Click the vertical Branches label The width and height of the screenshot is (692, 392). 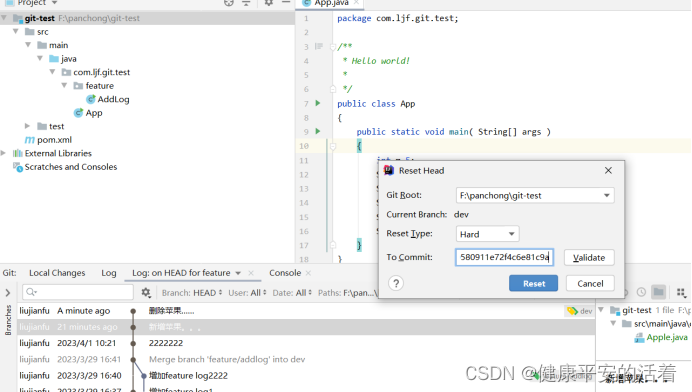tap(8, 320)
